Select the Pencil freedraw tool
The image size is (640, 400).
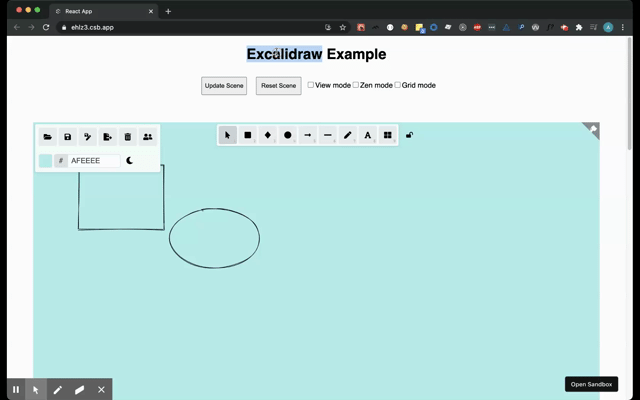tap(347, 135)
